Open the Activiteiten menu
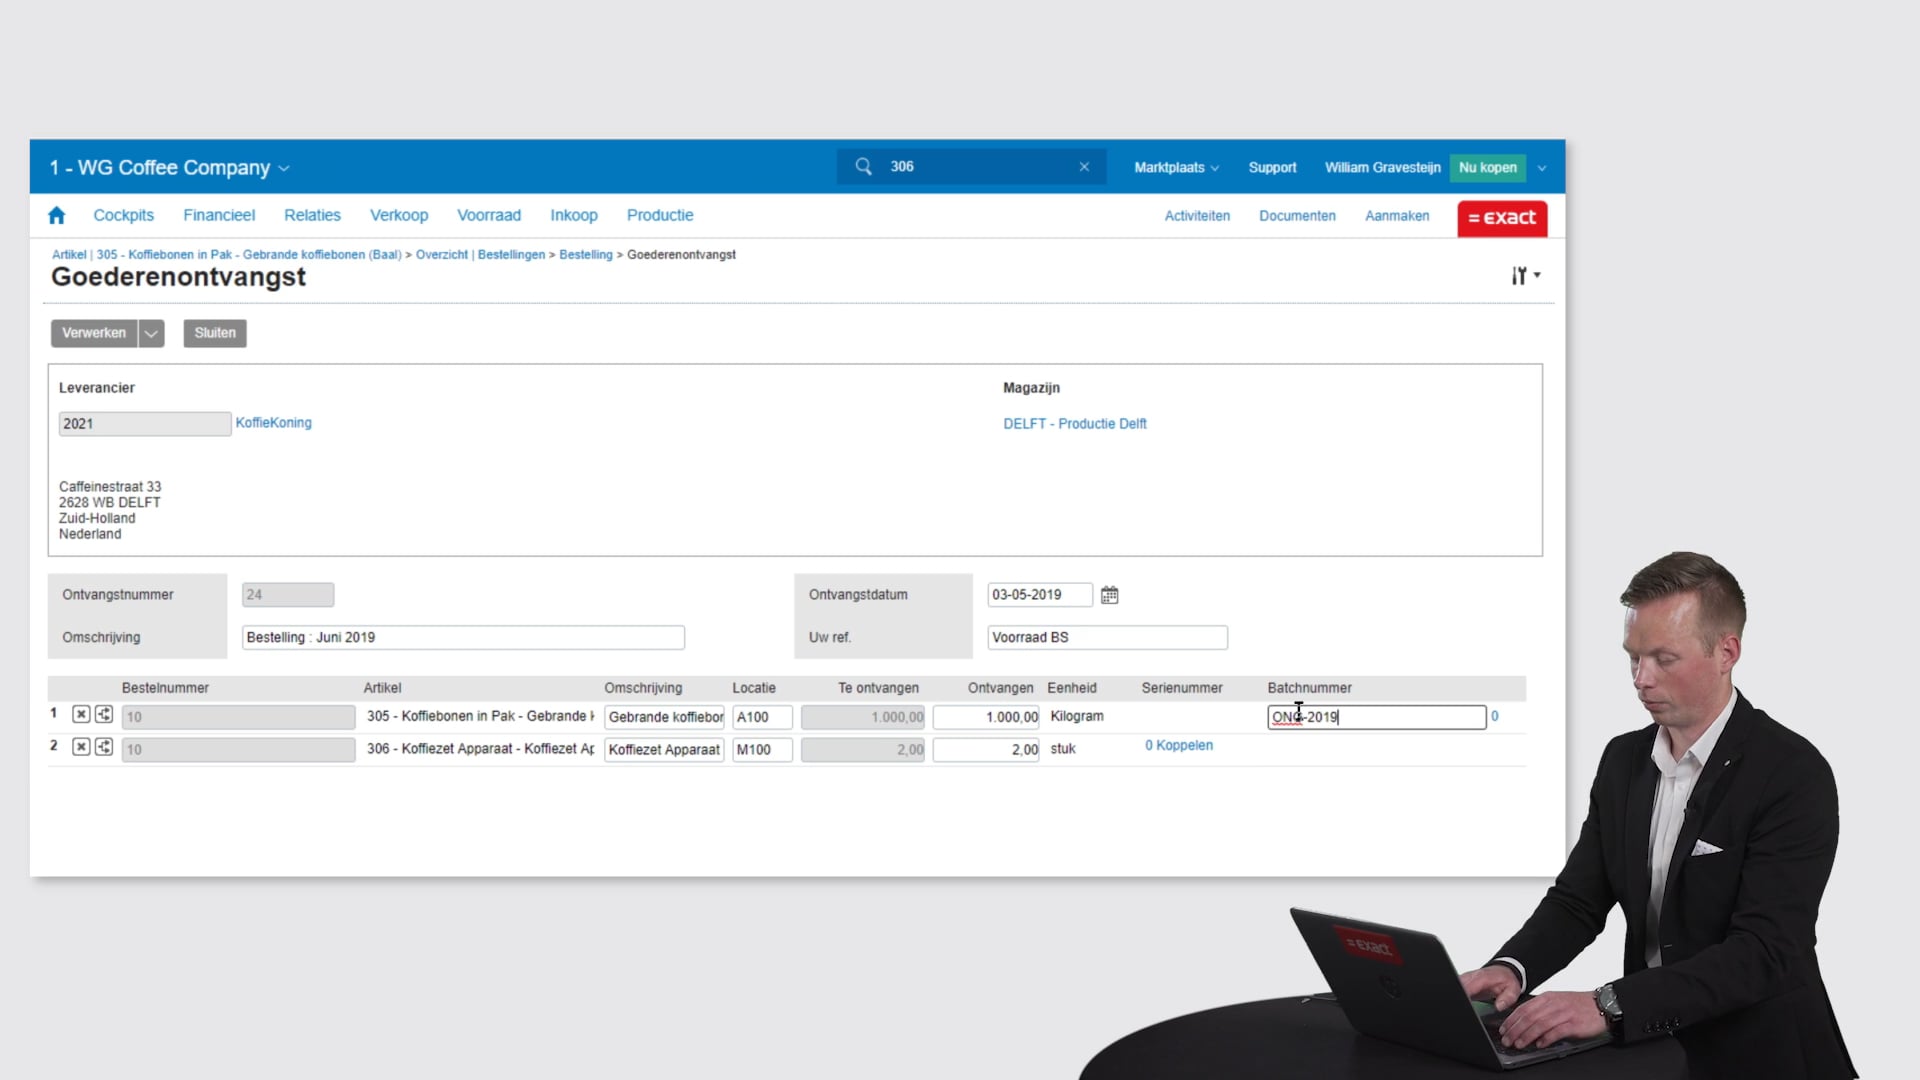Screen dimensions: 1920x1080 (x=1197, y=216)
